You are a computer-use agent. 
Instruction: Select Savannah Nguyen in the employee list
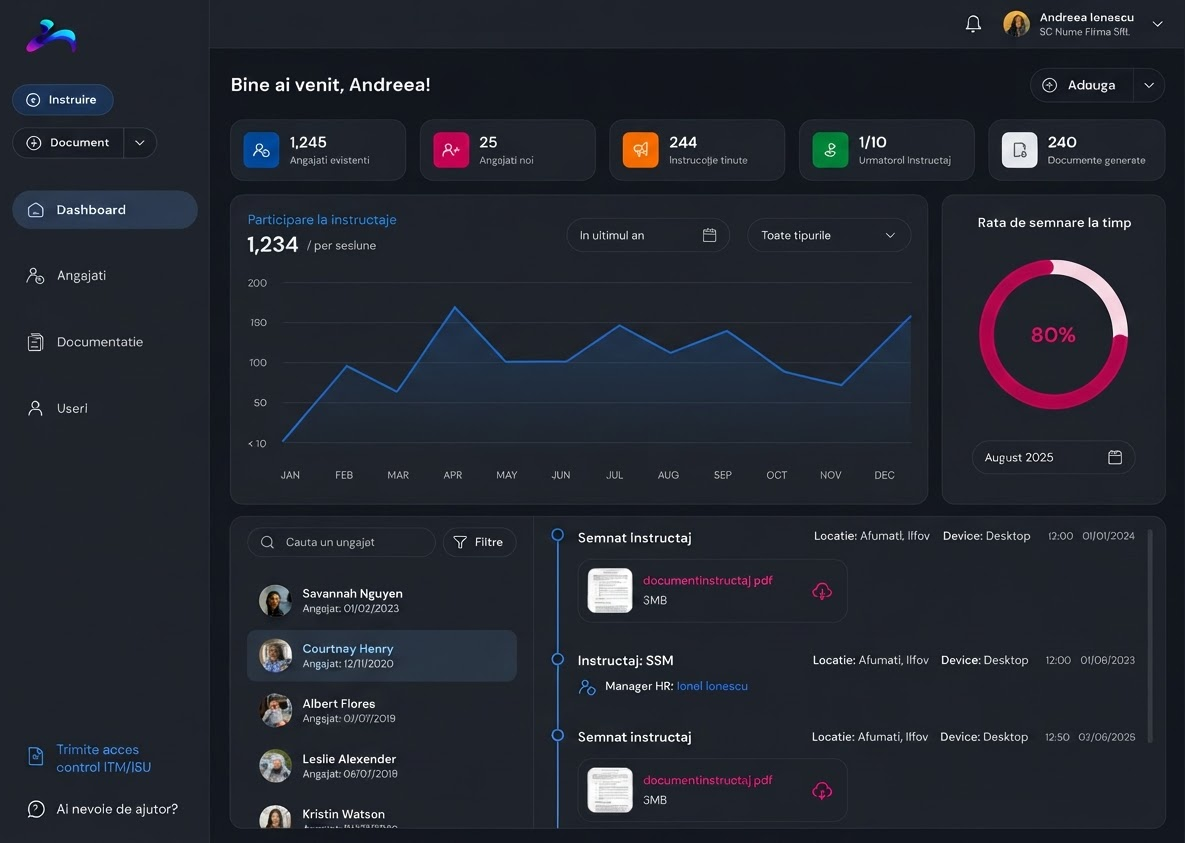click(382, 601)
